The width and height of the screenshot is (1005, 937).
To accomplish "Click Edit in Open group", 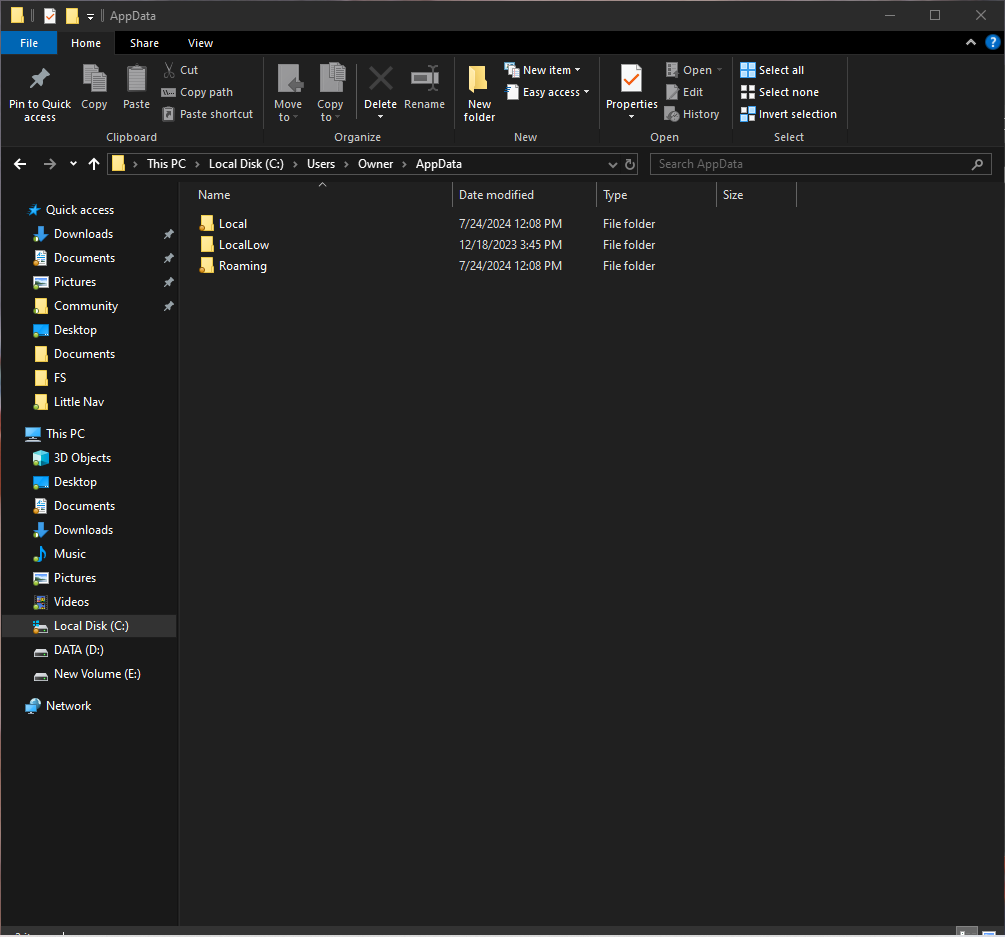I will pyautogui.click(x=685, y=92).
